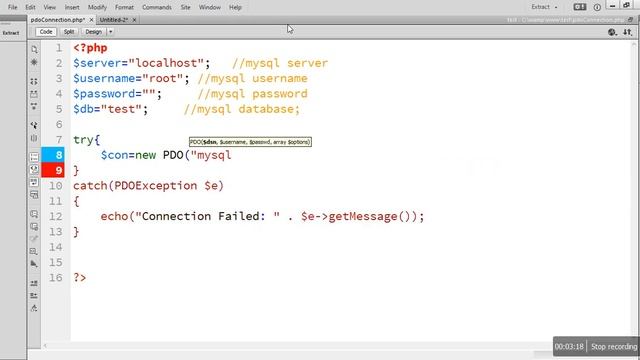
Task: Click the text $server="localhost";
Action: [x=142, y=63]
